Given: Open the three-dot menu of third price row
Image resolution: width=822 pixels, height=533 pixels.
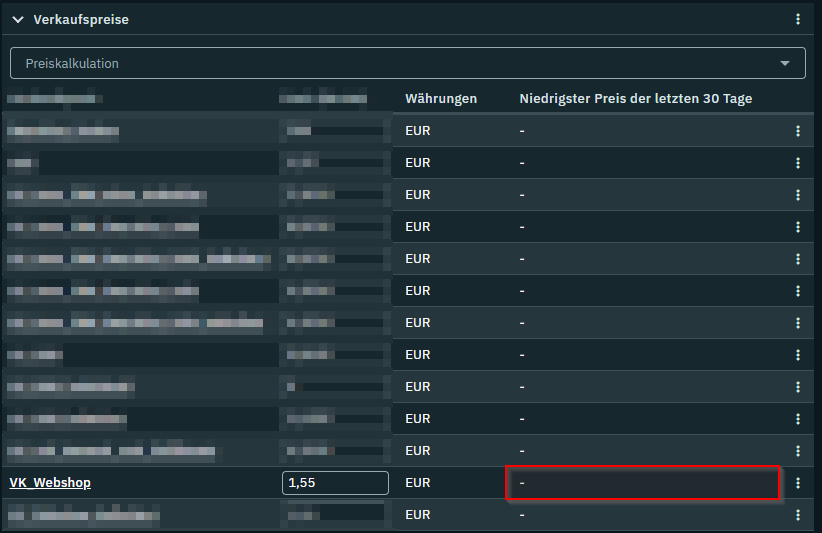Looking at the screenshot, I should tap(797, 195).
